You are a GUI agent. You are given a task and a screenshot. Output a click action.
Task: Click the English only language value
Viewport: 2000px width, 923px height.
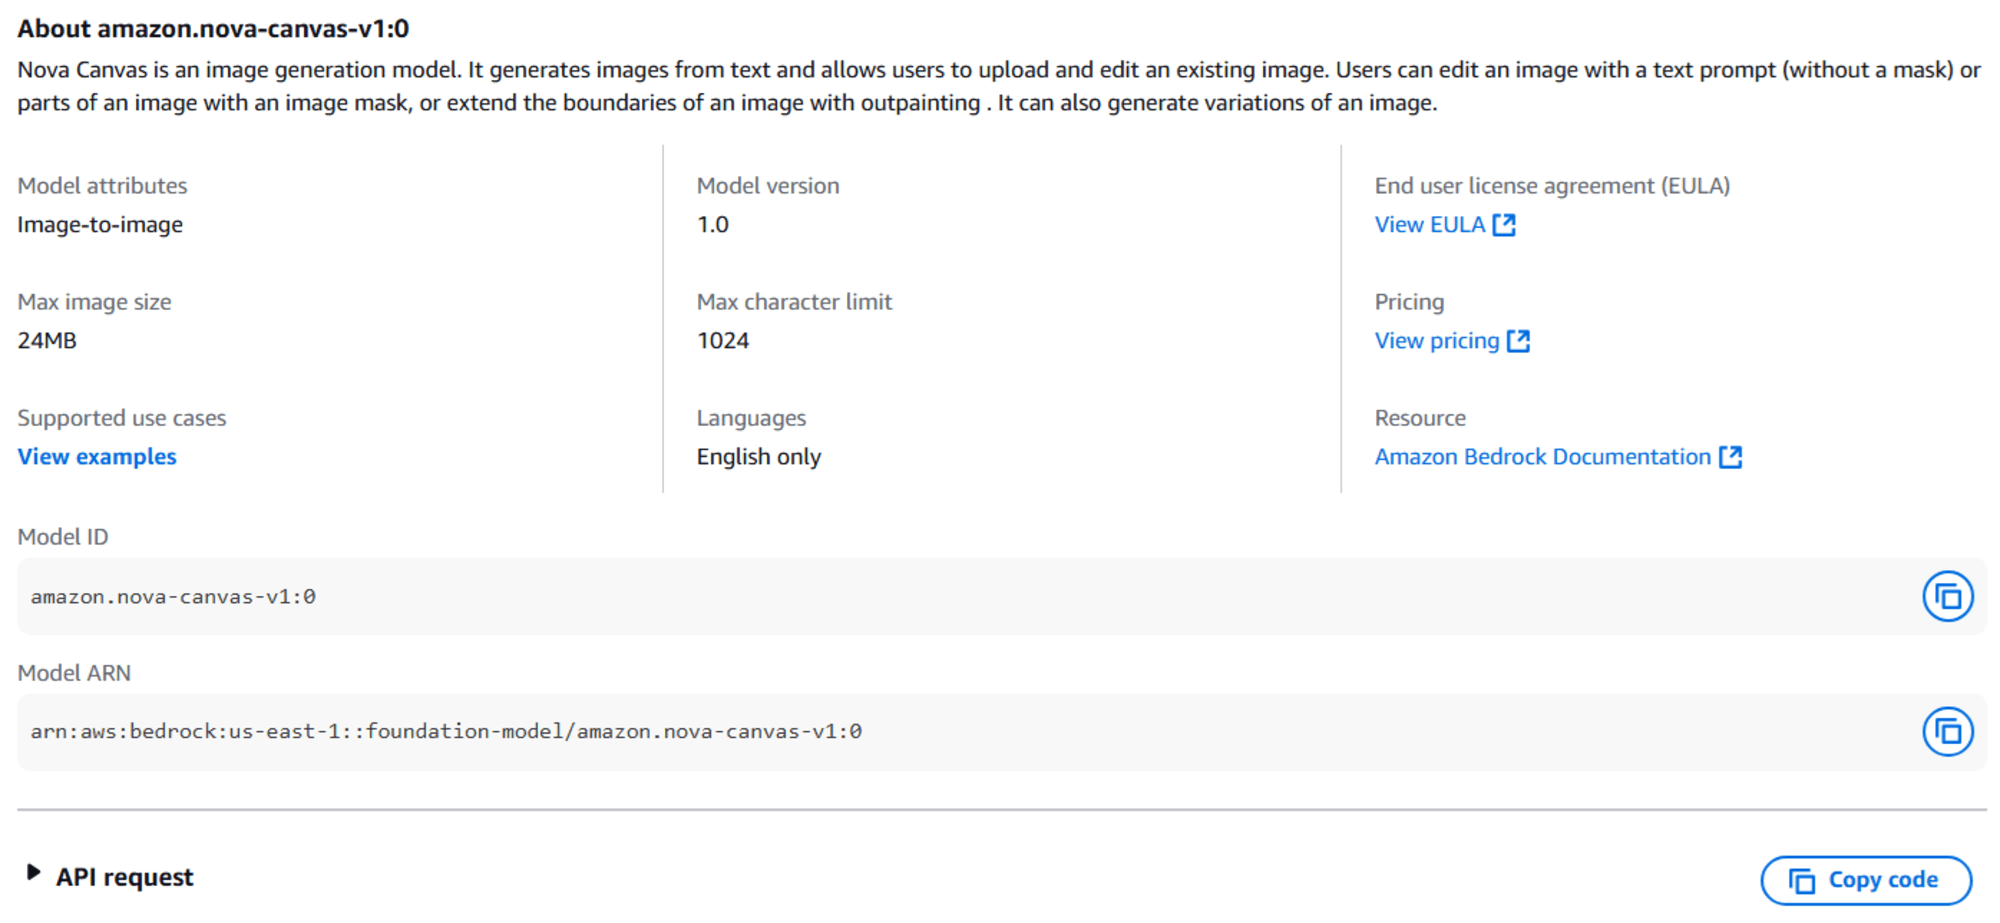tap(759, 457)
